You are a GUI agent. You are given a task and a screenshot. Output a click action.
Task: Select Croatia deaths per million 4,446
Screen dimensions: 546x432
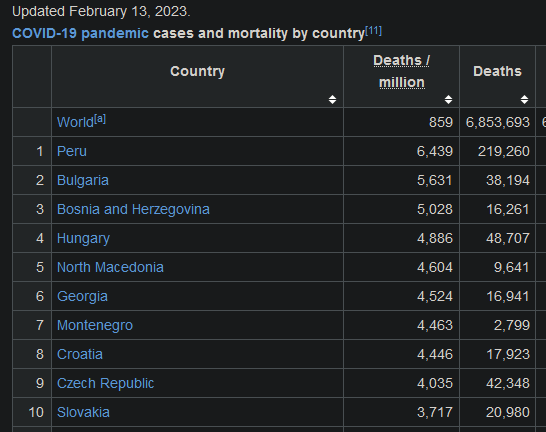click(x=435, y=354)
